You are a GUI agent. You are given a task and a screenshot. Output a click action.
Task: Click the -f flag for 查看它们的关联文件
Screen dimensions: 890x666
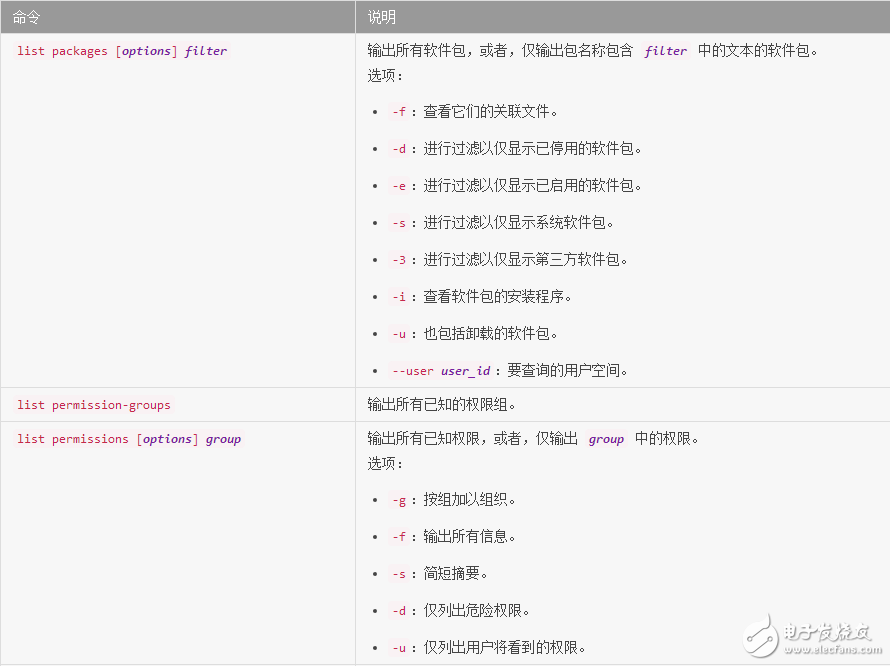coord(399,112)
